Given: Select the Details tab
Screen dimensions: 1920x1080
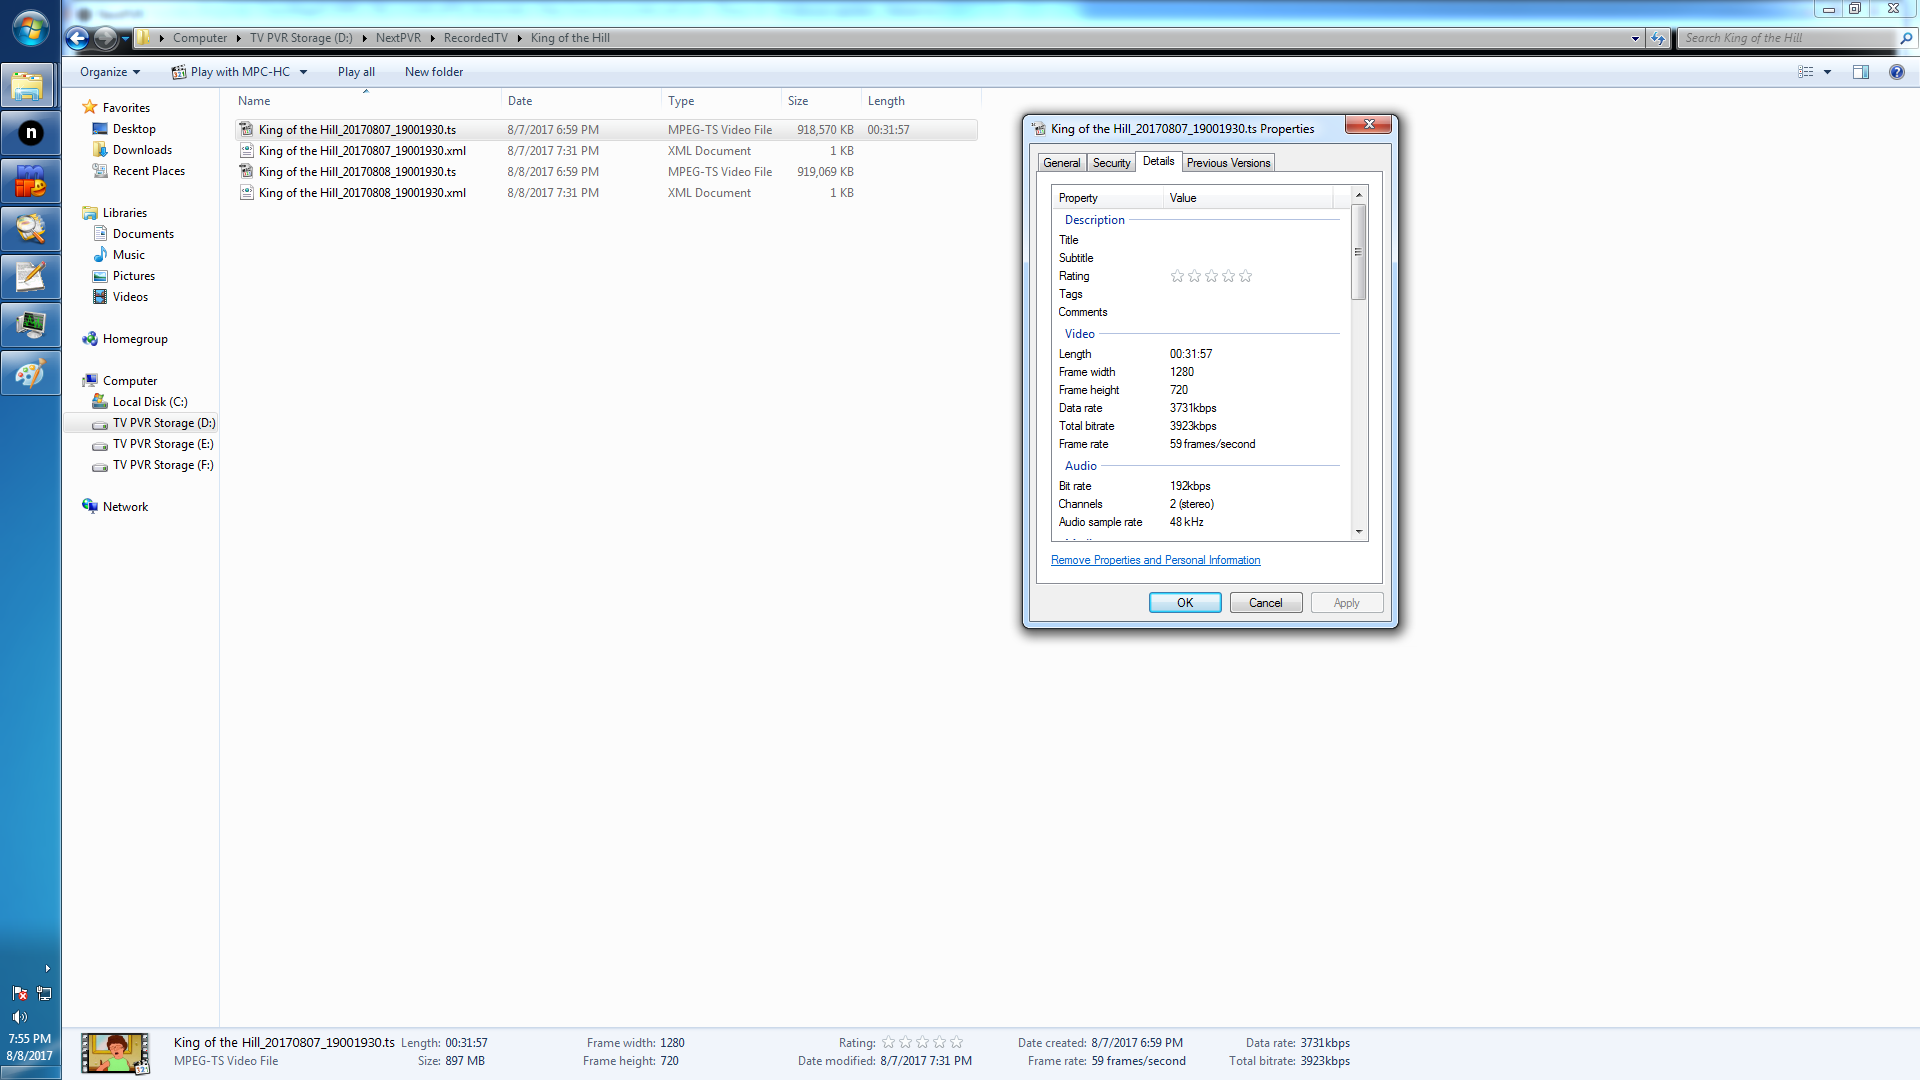Looking at the screenshot, I should 1158,161.
